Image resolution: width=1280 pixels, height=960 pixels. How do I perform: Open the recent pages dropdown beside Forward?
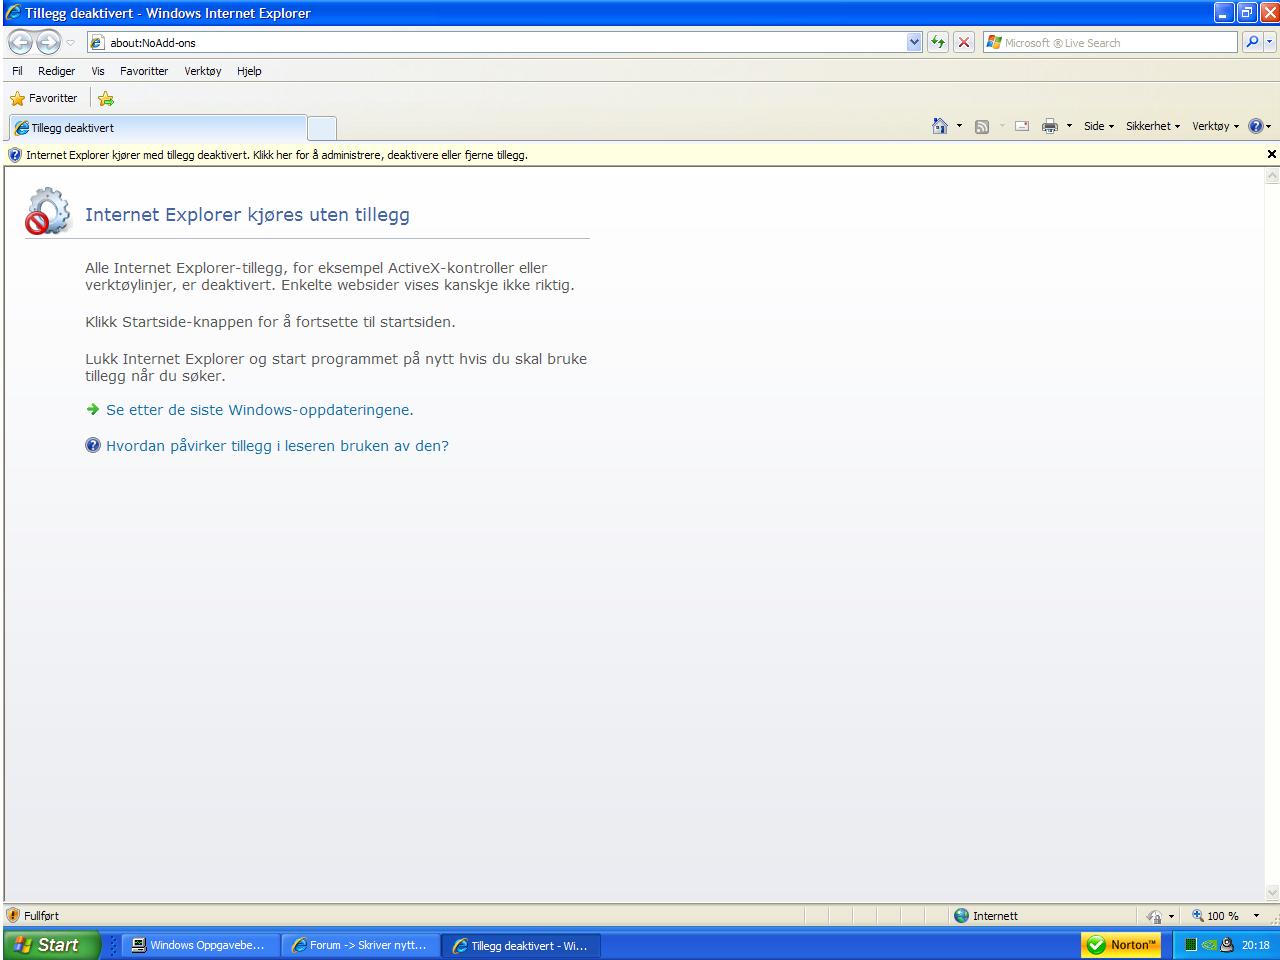[71, 43]
